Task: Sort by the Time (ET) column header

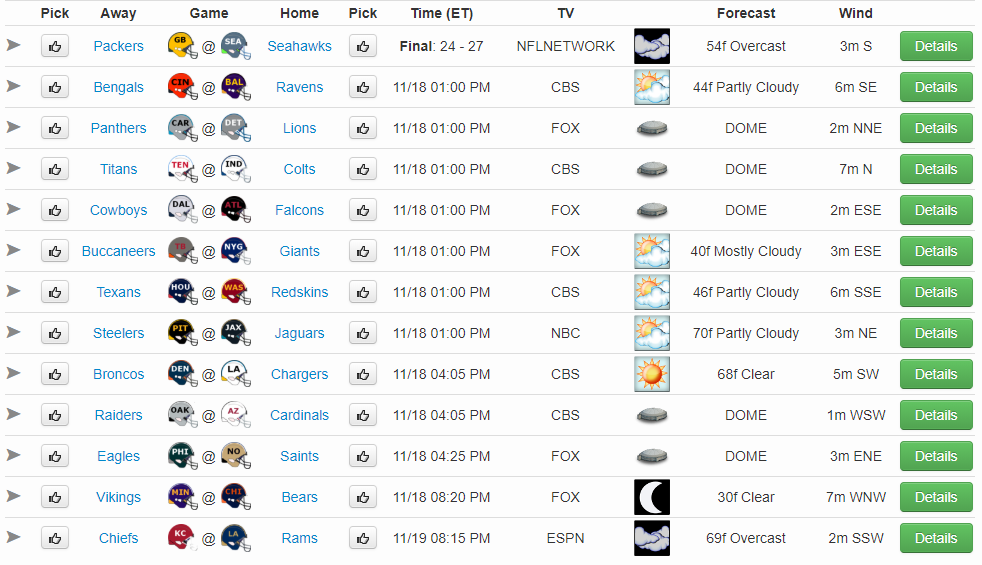Action: pos(442,13)
